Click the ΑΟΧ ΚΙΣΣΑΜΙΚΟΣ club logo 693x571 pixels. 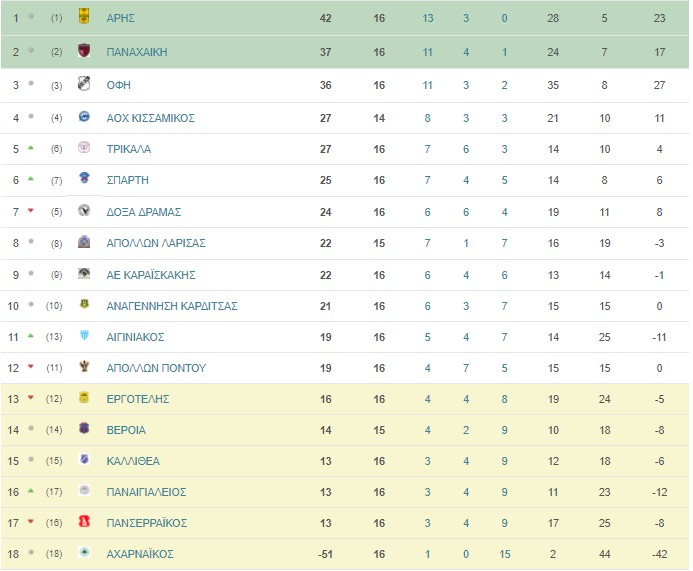tap(84, 116)
